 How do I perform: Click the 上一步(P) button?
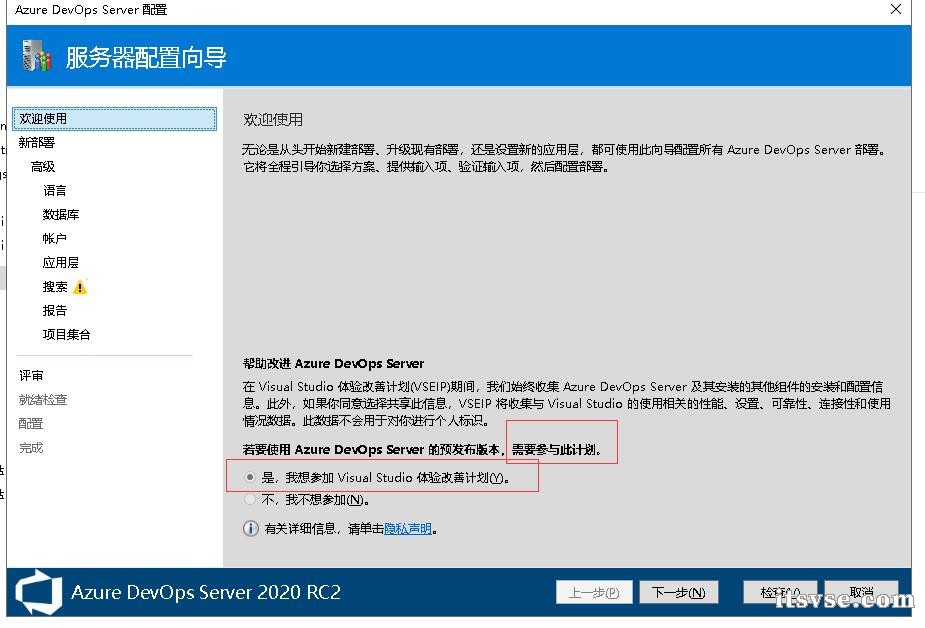point(594,592)
